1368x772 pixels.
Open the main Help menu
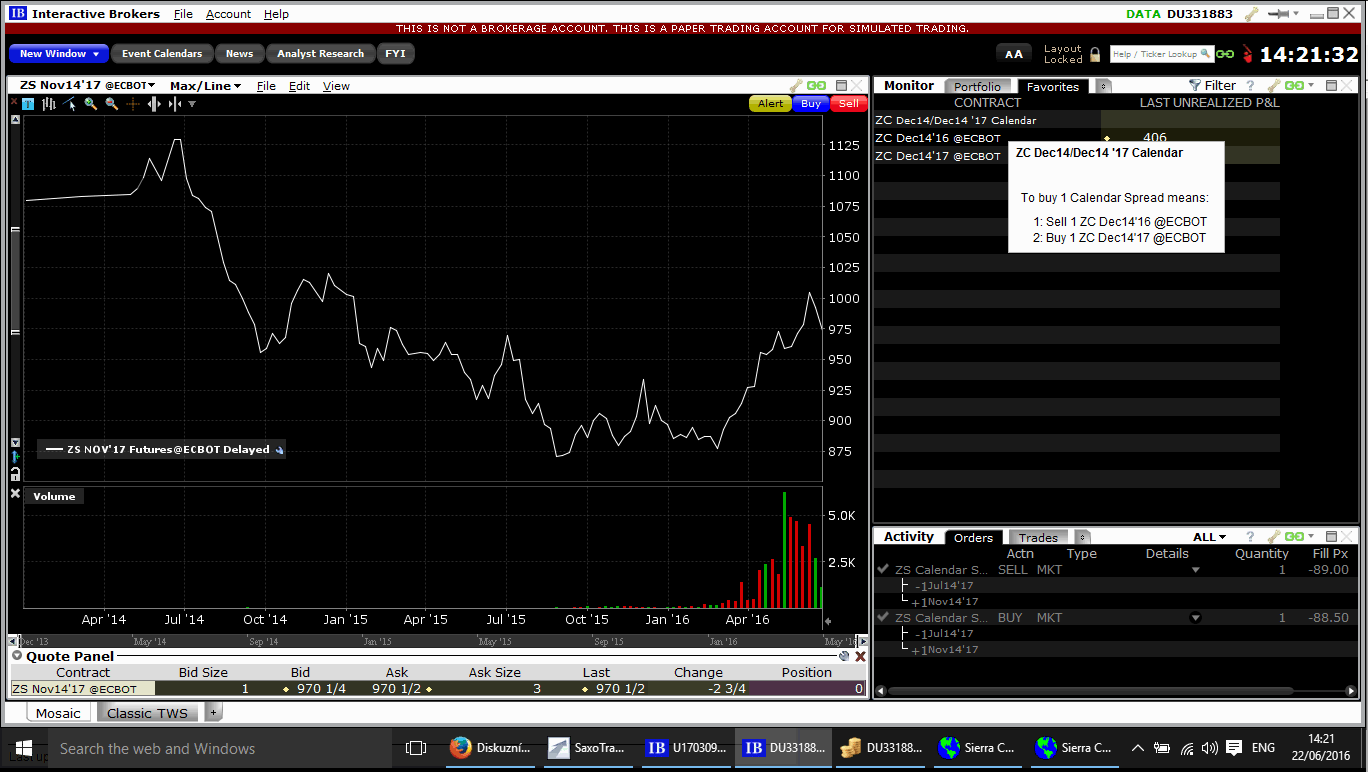click(x=276, y=14)
